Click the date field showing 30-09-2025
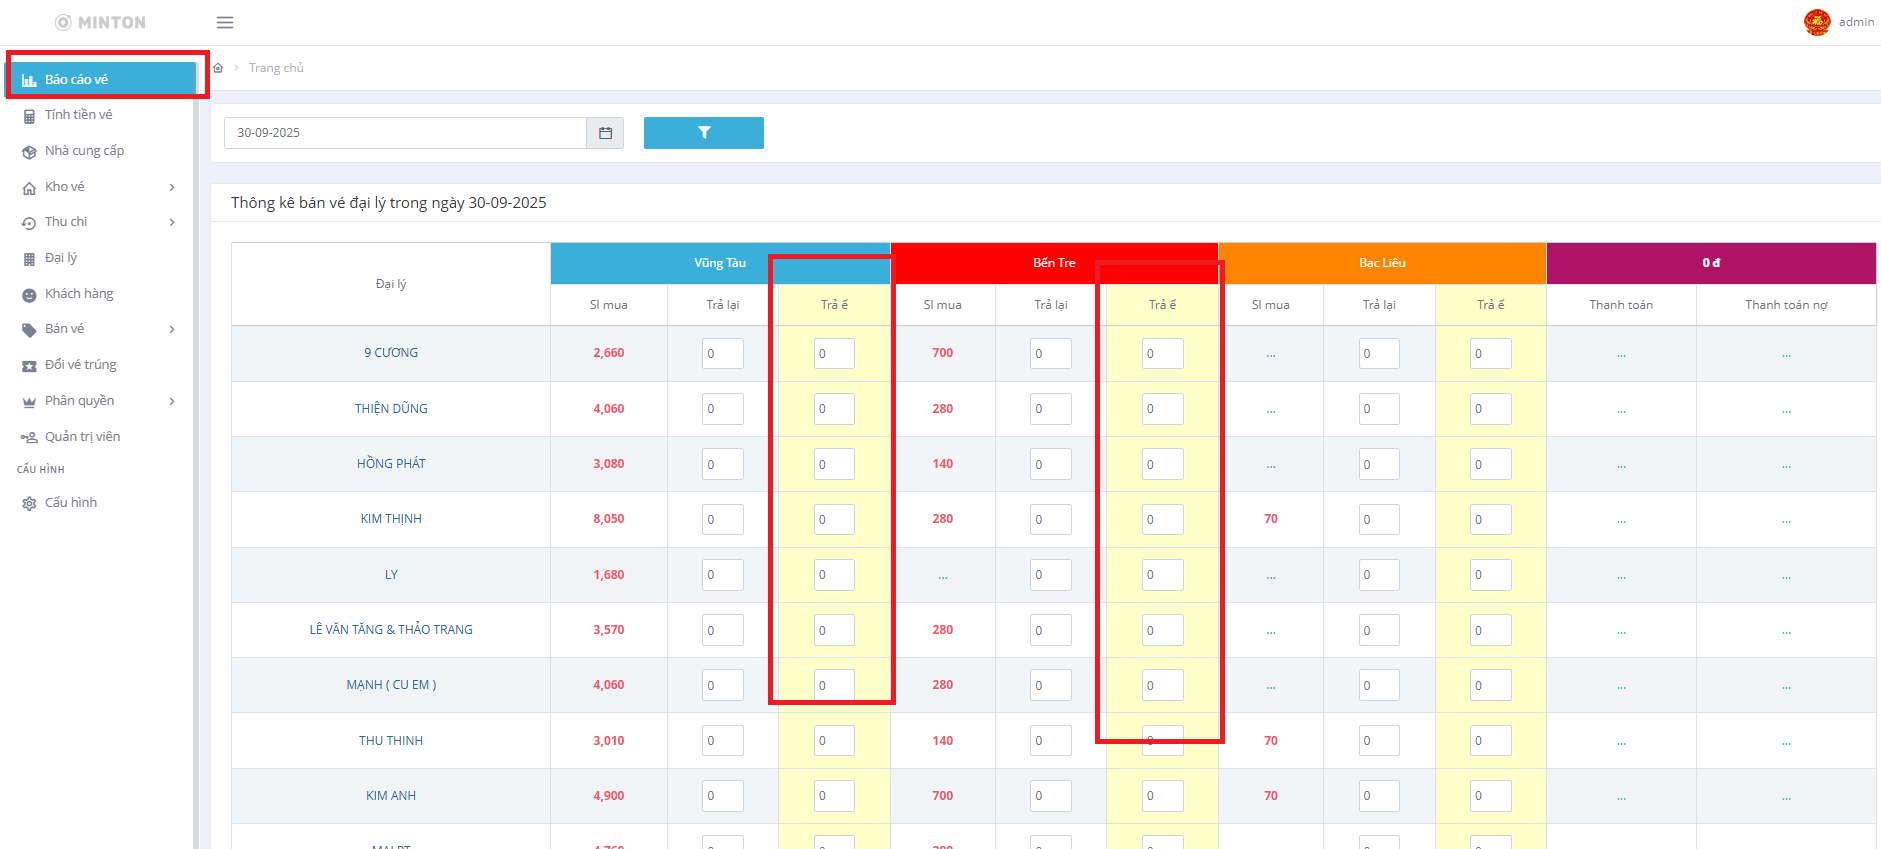The width and height of the screenshot is (1881, 849). coord(405,133)
